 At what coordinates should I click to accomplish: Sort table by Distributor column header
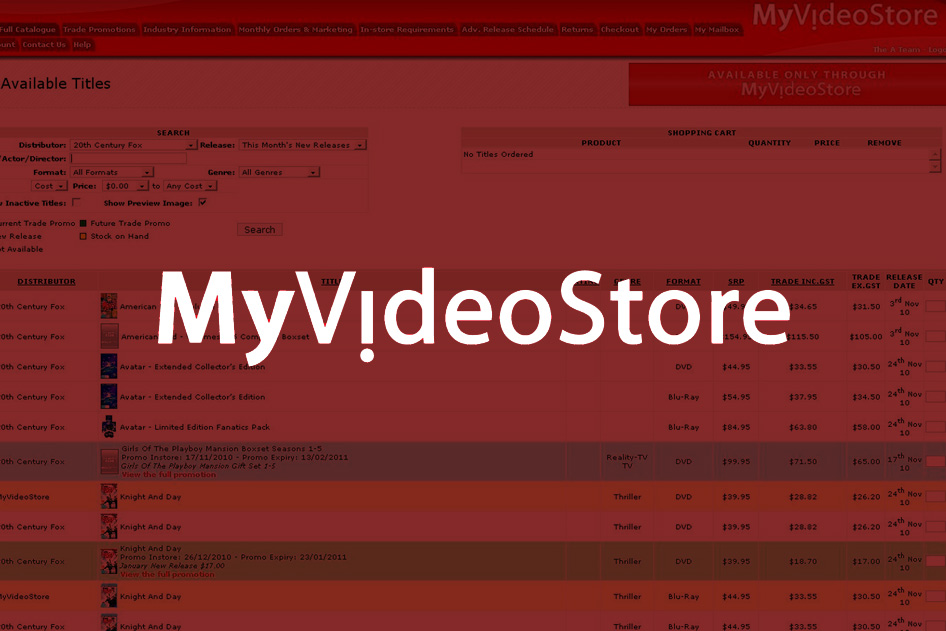coord(46,282)
